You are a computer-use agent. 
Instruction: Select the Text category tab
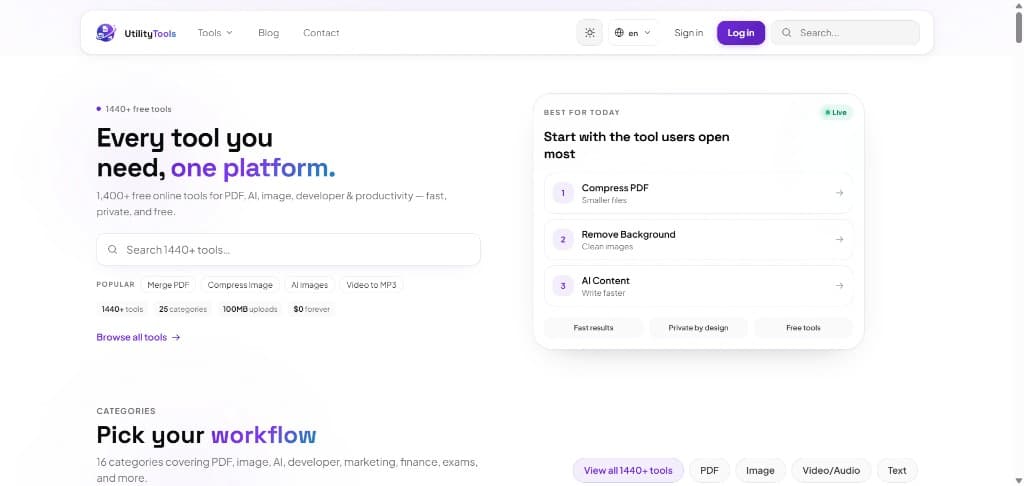tap(897, 470)
